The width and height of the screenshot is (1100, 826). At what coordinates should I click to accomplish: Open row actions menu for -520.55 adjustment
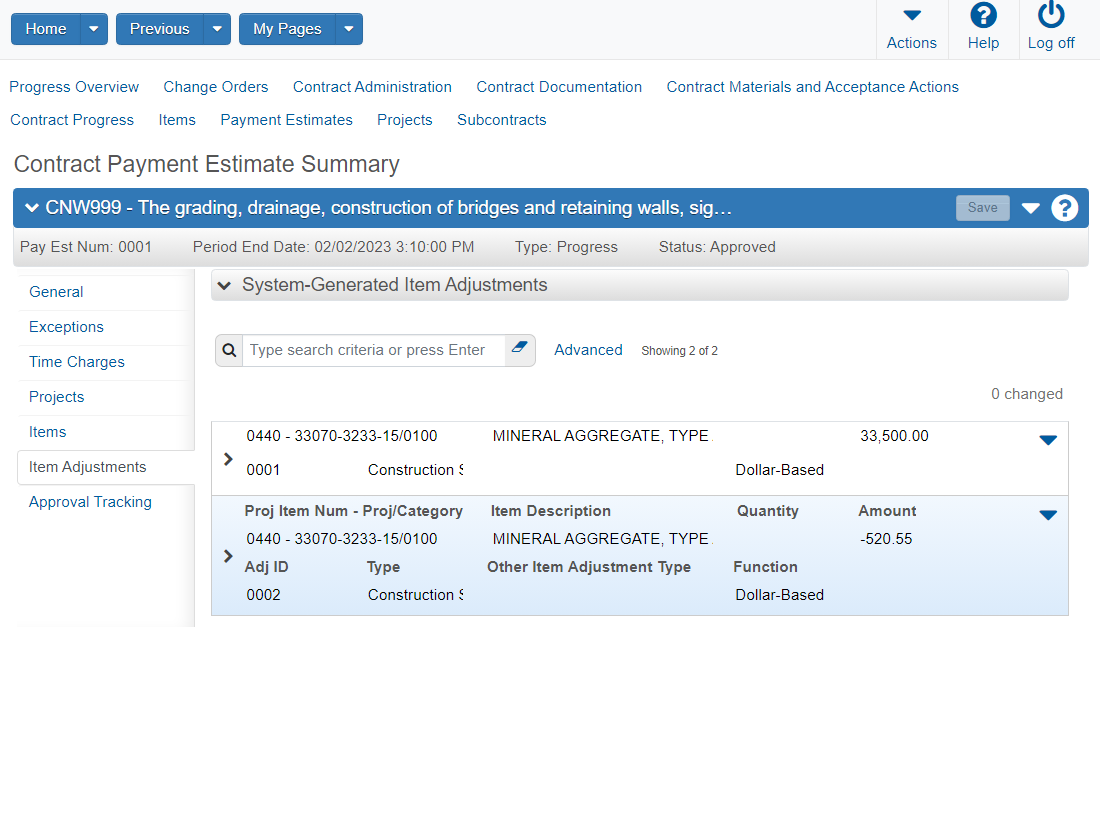[x=1048, y=515]
